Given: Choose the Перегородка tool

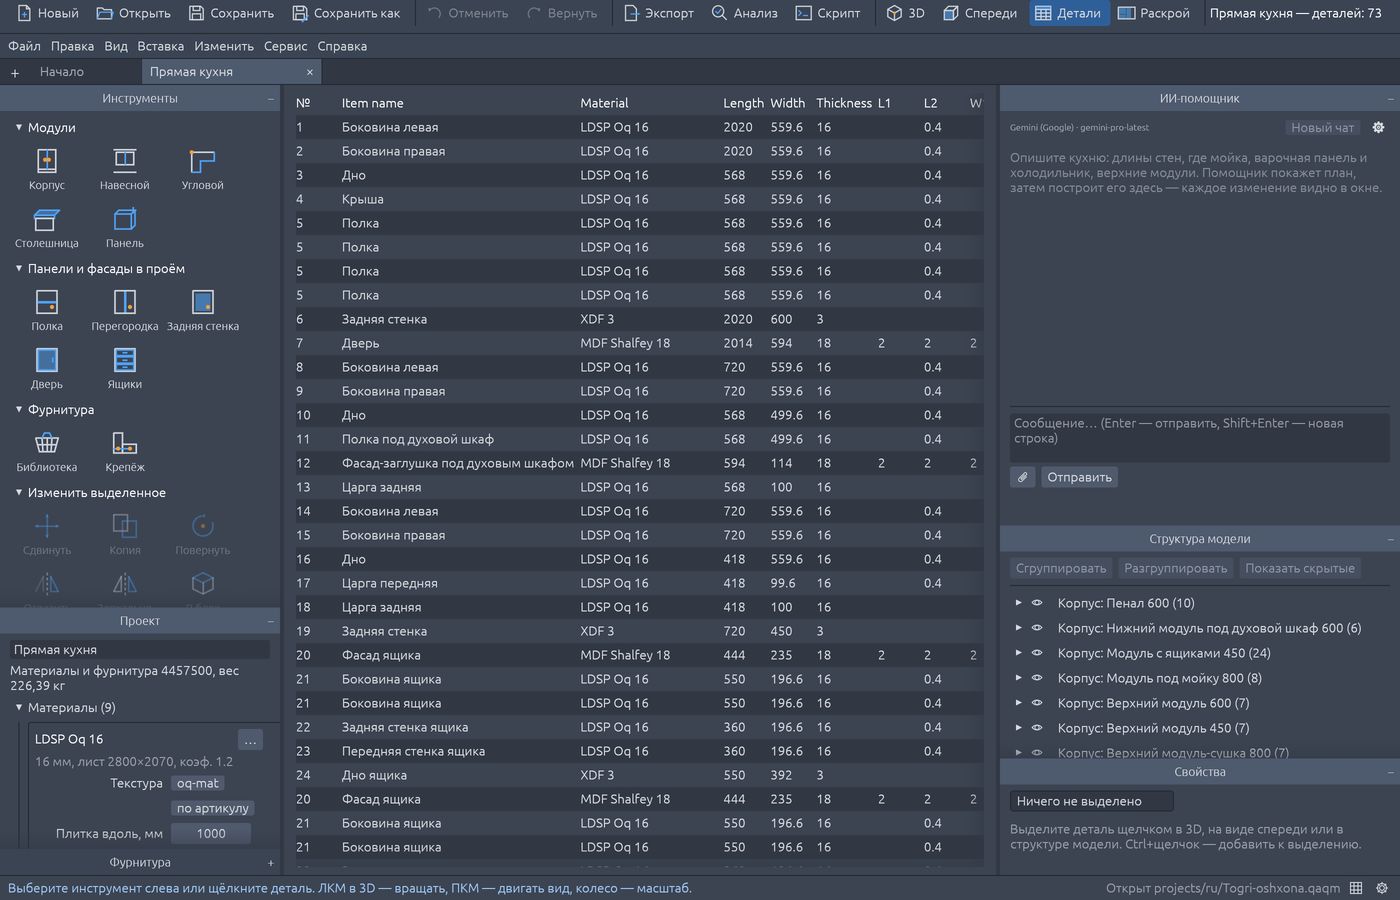Looking at the screenshot, I should (x=125, y=310).
